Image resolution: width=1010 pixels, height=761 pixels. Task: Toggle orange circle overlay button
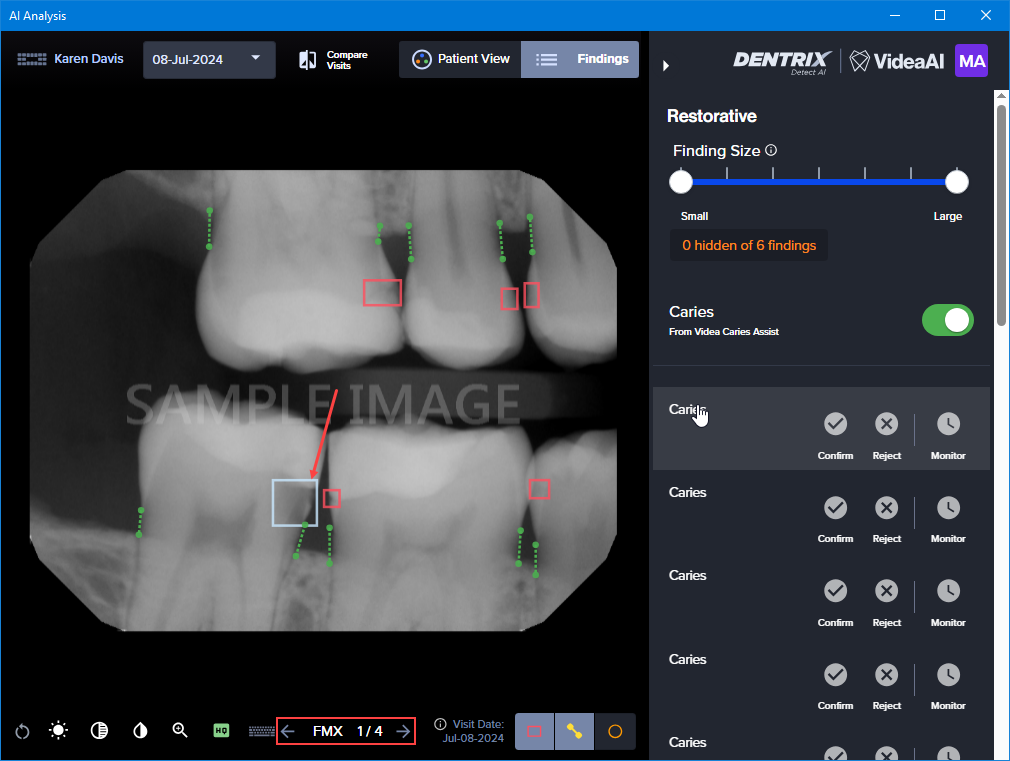(x=615, y=731)
